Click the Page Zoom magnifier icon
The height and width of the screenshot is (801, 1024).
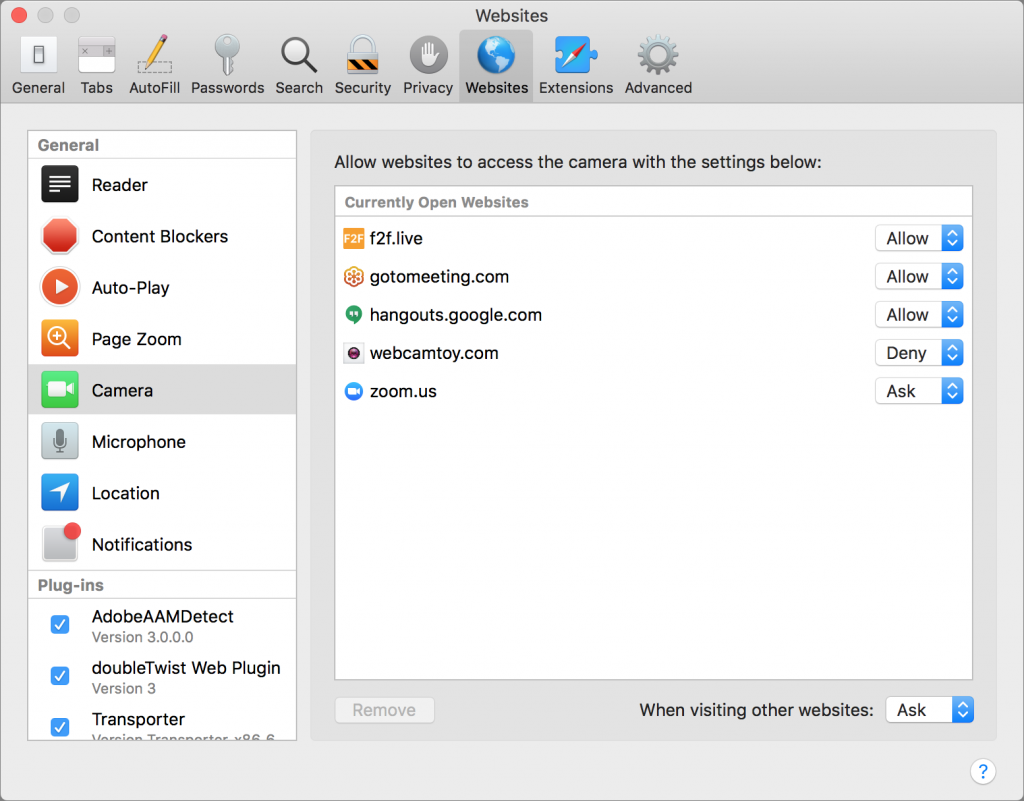coord(60,338)
